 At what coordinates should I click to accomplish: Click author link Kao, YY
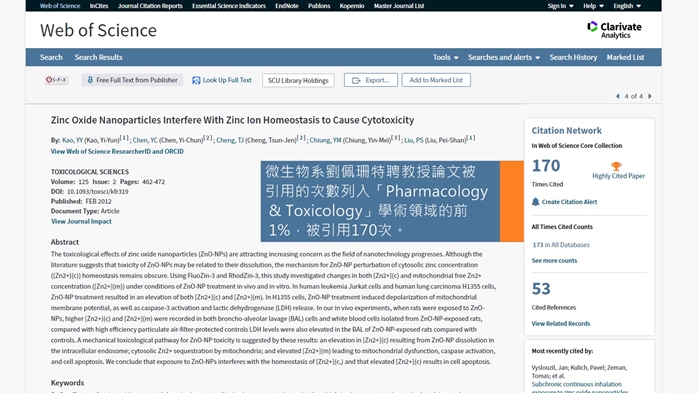click(x=72, y=140)
